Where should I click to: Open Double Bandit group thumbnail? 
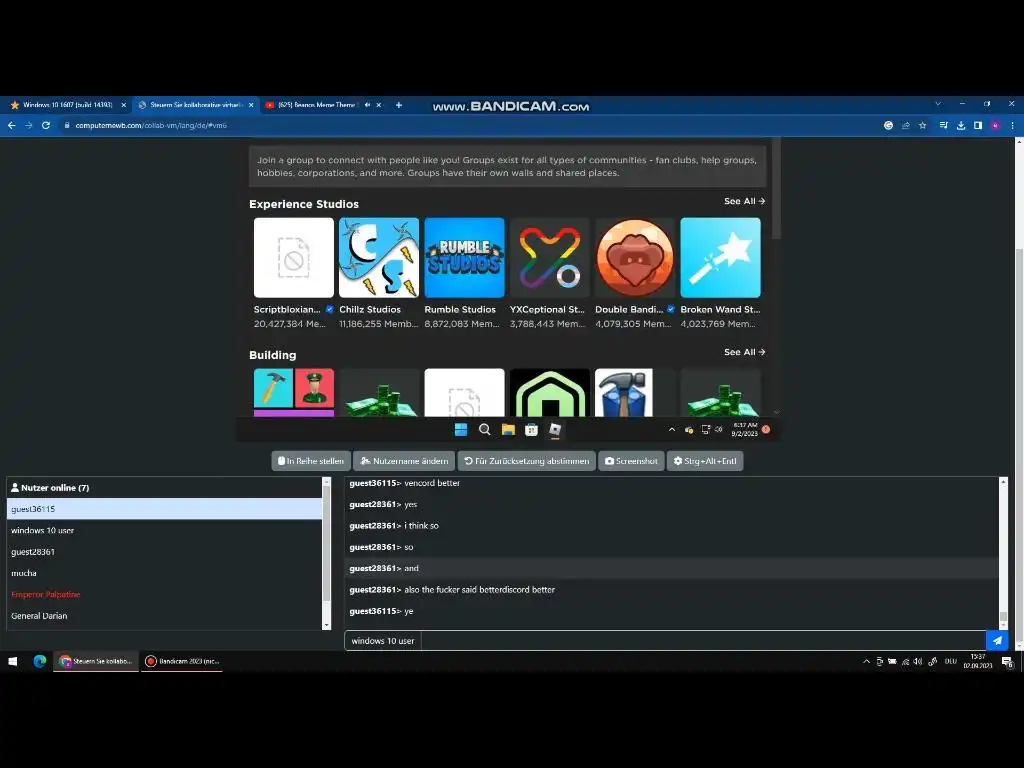click(x=635, y=258)
